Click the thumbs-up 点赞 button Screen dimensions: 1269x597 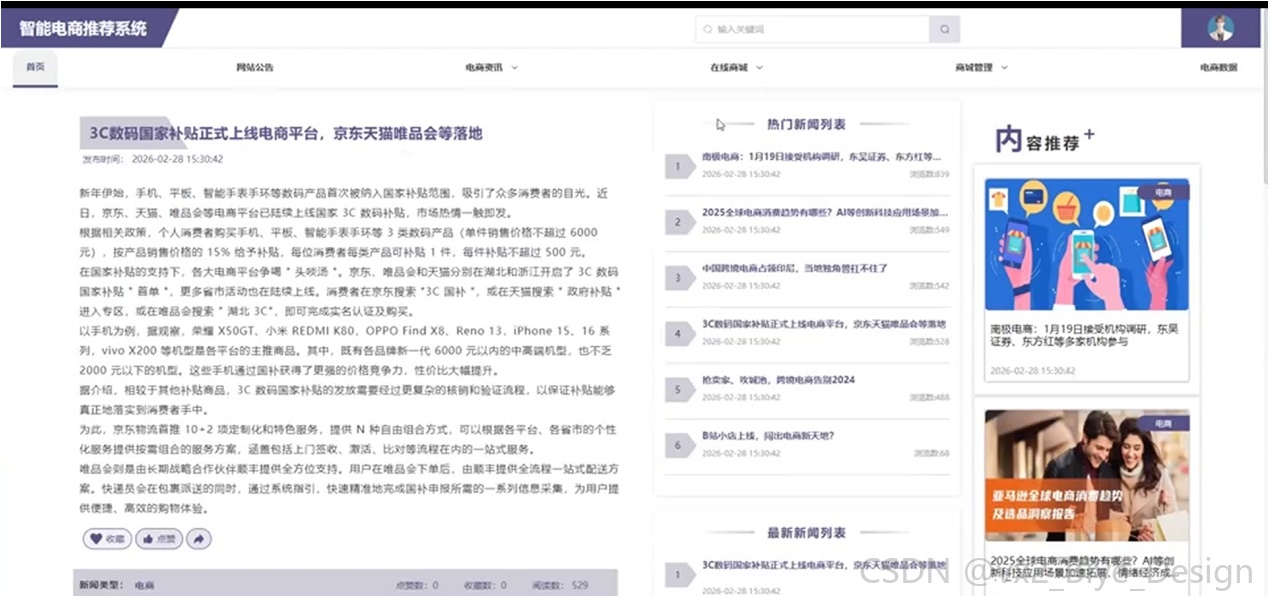click(157, 539)
